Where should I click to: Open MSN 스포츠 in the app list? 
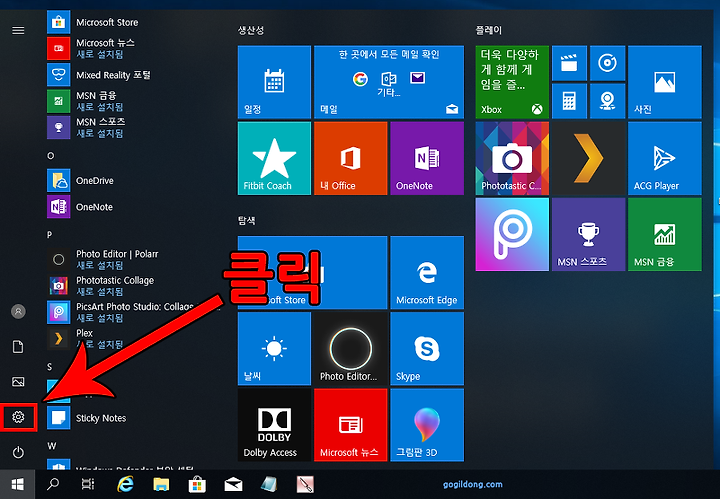coord(133,127)
